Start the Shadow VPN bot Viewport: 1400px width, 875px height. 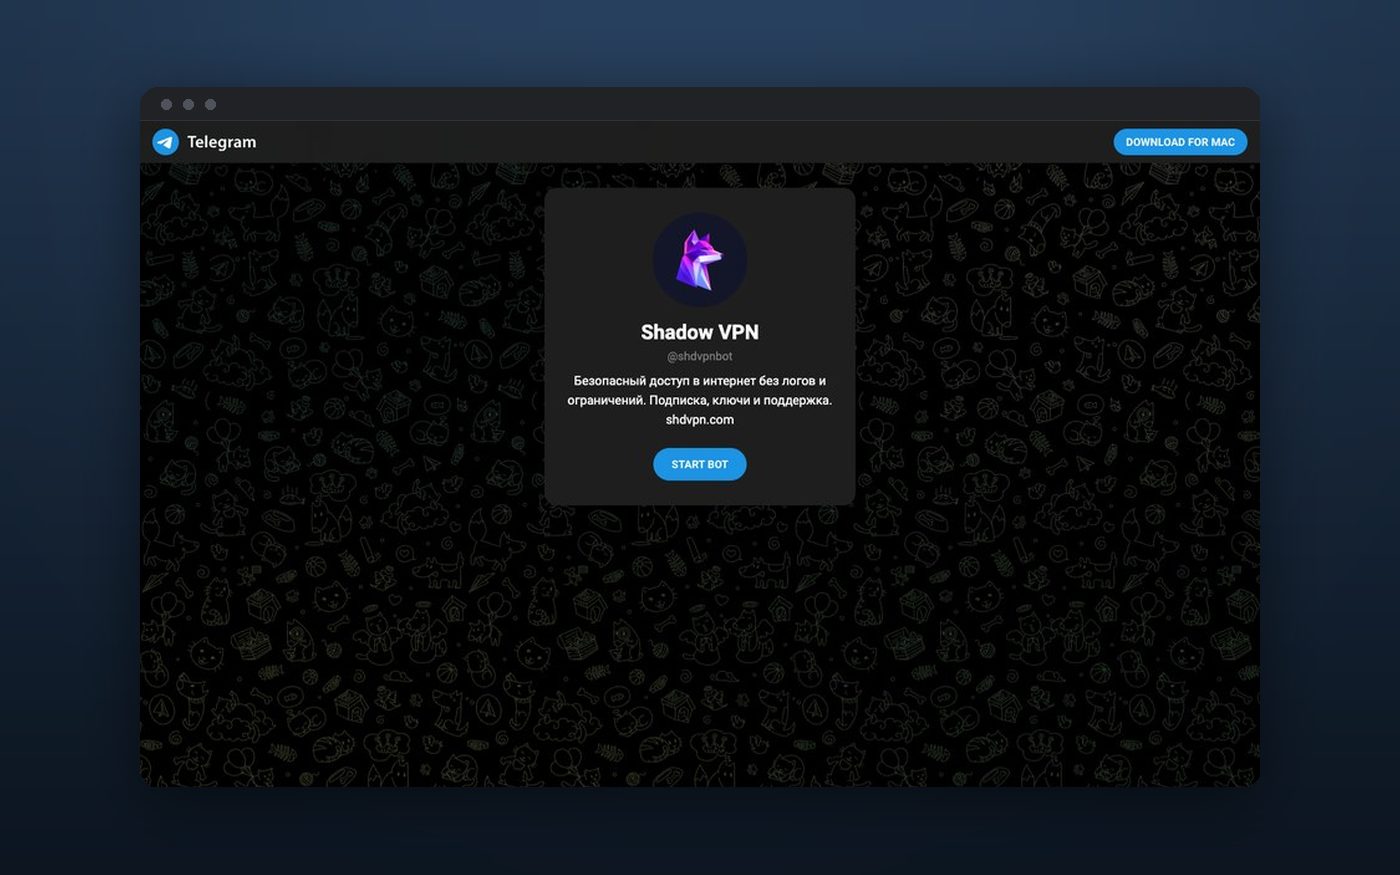pos(700,464)
